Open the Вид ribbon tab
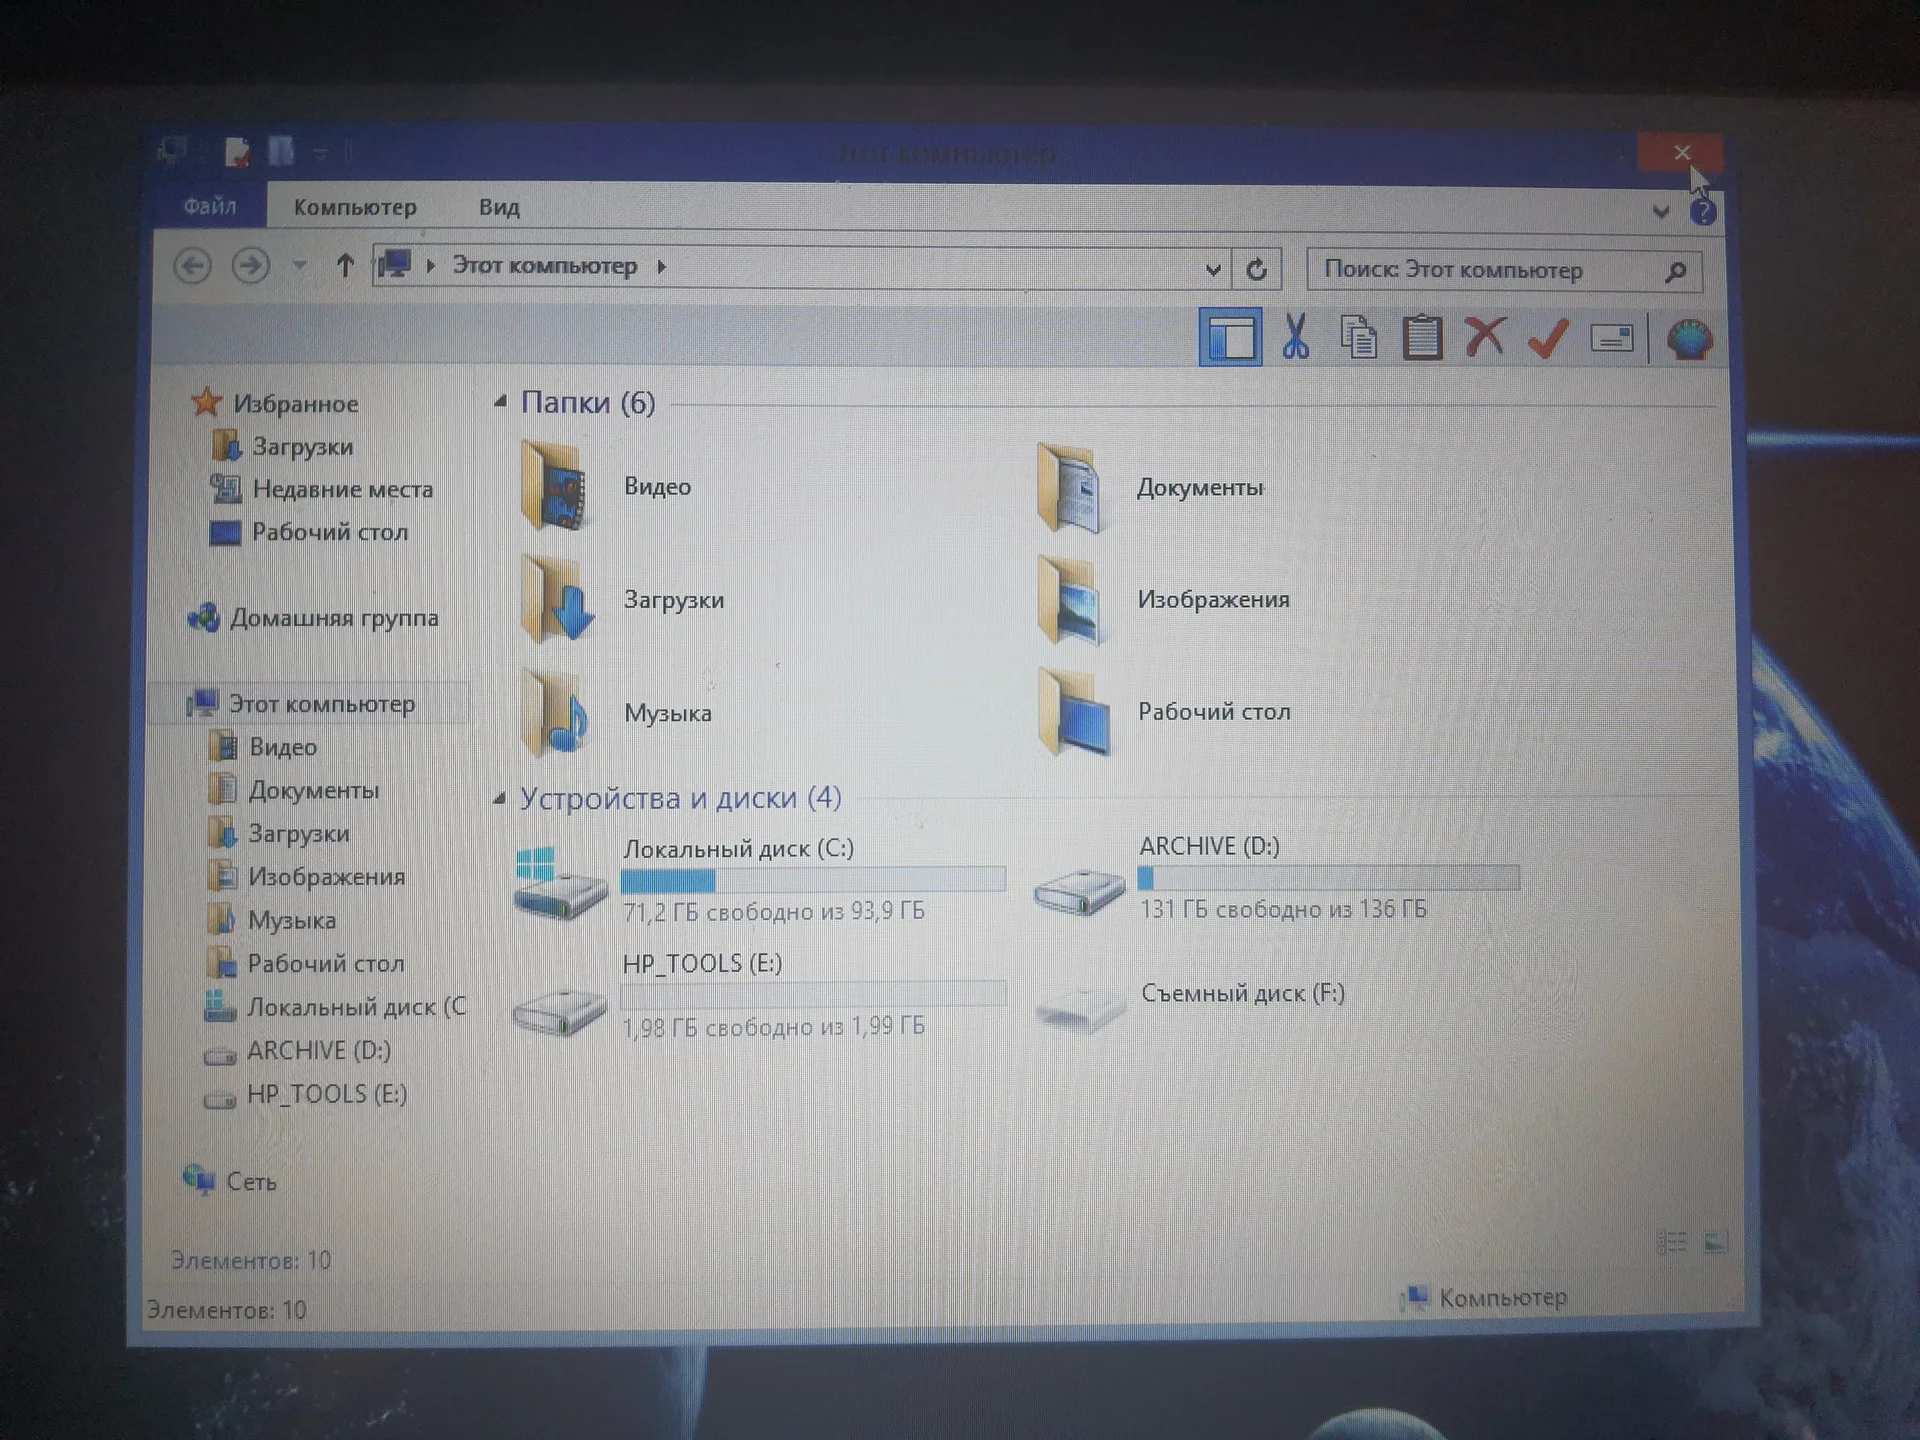The image size is (1920, 1440). [499, 207]
